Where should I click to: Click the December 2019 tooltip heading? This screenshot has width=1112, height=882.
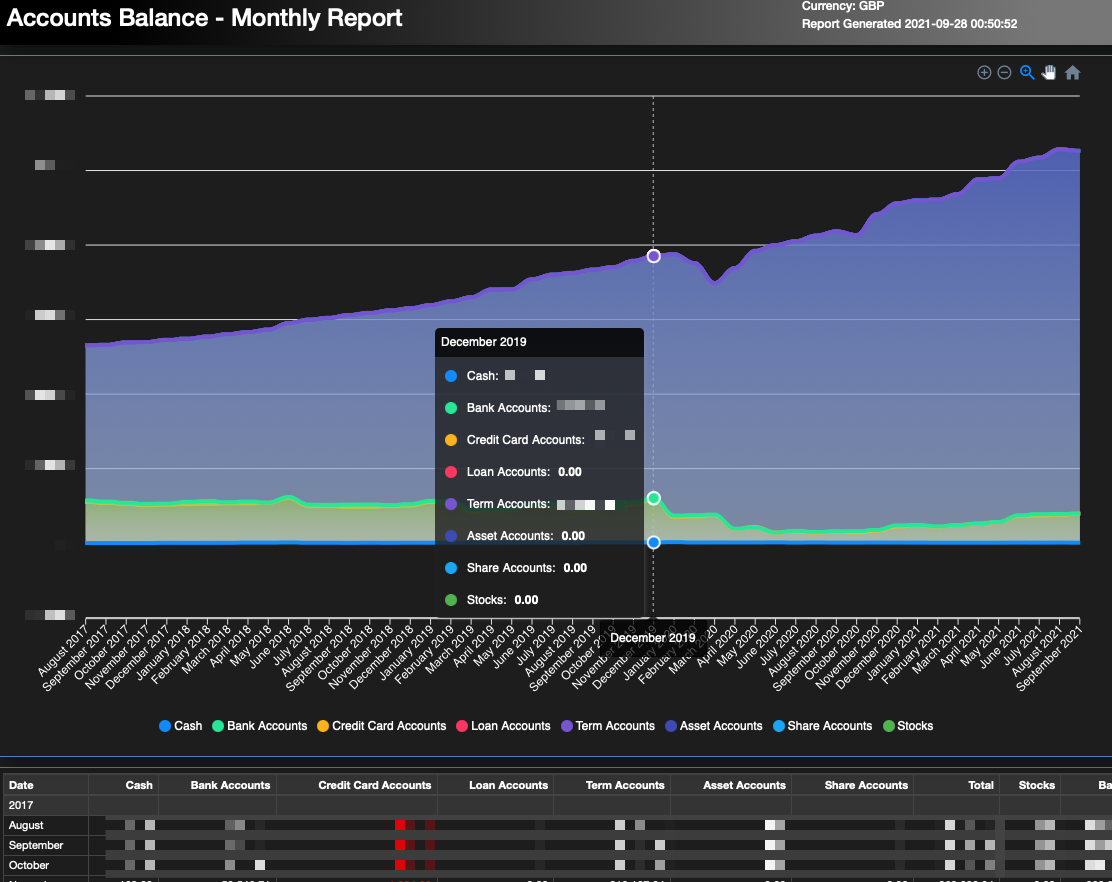[x=484, y=342]
